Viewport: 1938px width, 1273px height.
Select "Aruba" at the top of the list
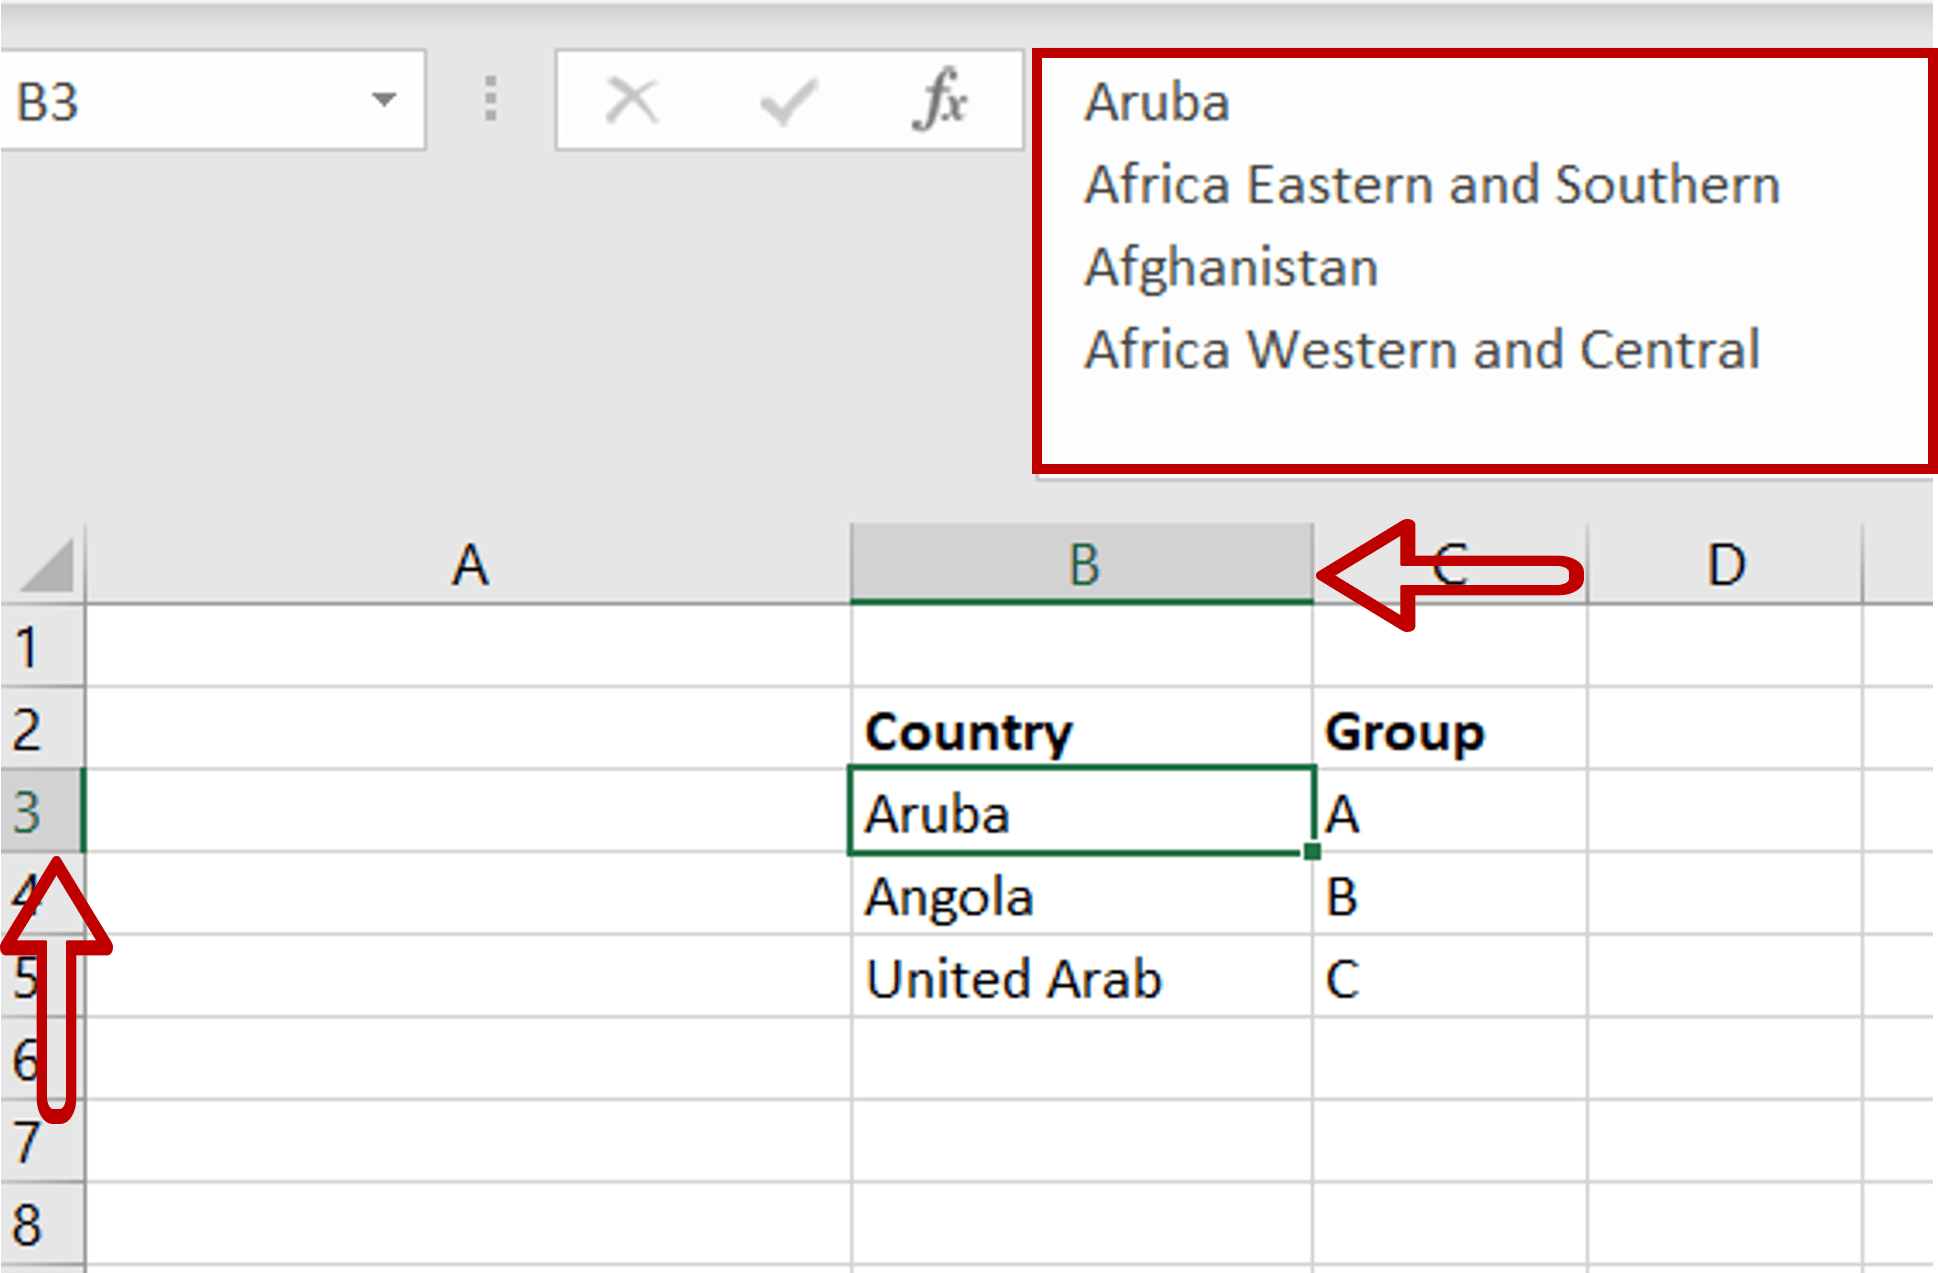[x=1155, y=101]
